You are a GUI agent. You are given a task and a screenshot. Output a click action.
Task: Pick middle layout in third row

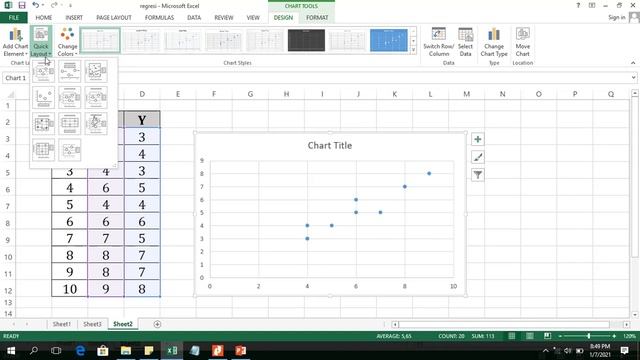70,124
